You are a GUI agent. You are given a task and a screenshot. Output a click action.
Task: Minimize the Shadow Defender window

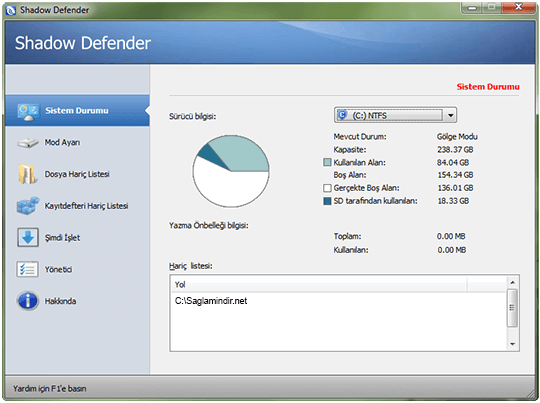(x=472, y=8)
